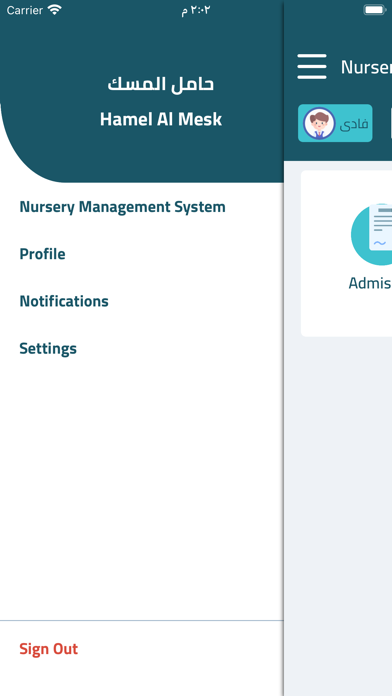The height and width of the screenshot is (696, 392).
Task: Select the child avatar chip فادى
Action: (x=335, y=123)
